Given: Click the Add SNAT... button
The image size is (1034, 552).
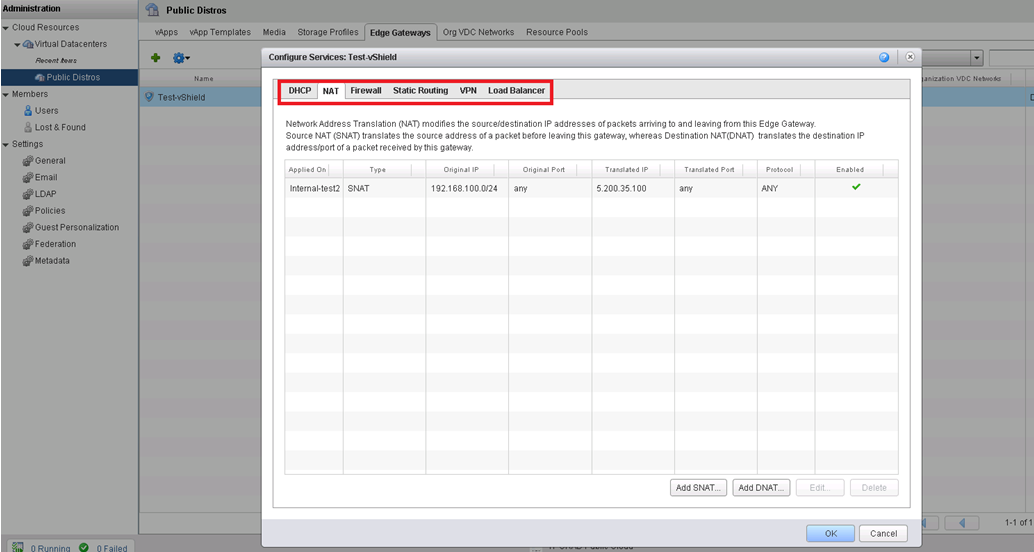Looking at the screenshot, I should [x=697, y=488].
